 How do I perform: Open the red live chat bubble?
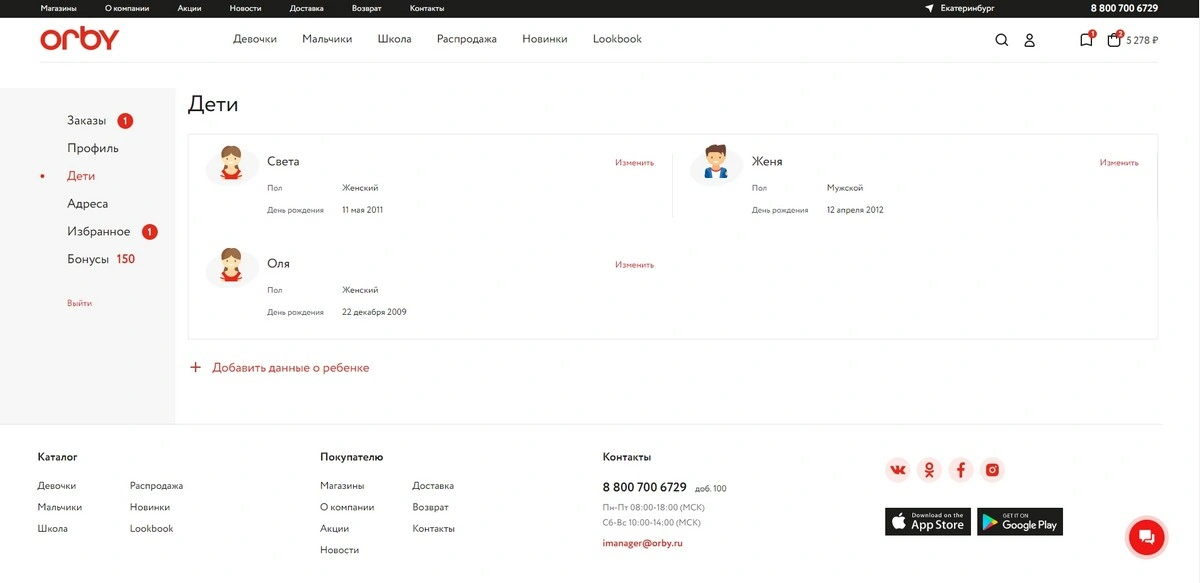(x=1146, y=537)
